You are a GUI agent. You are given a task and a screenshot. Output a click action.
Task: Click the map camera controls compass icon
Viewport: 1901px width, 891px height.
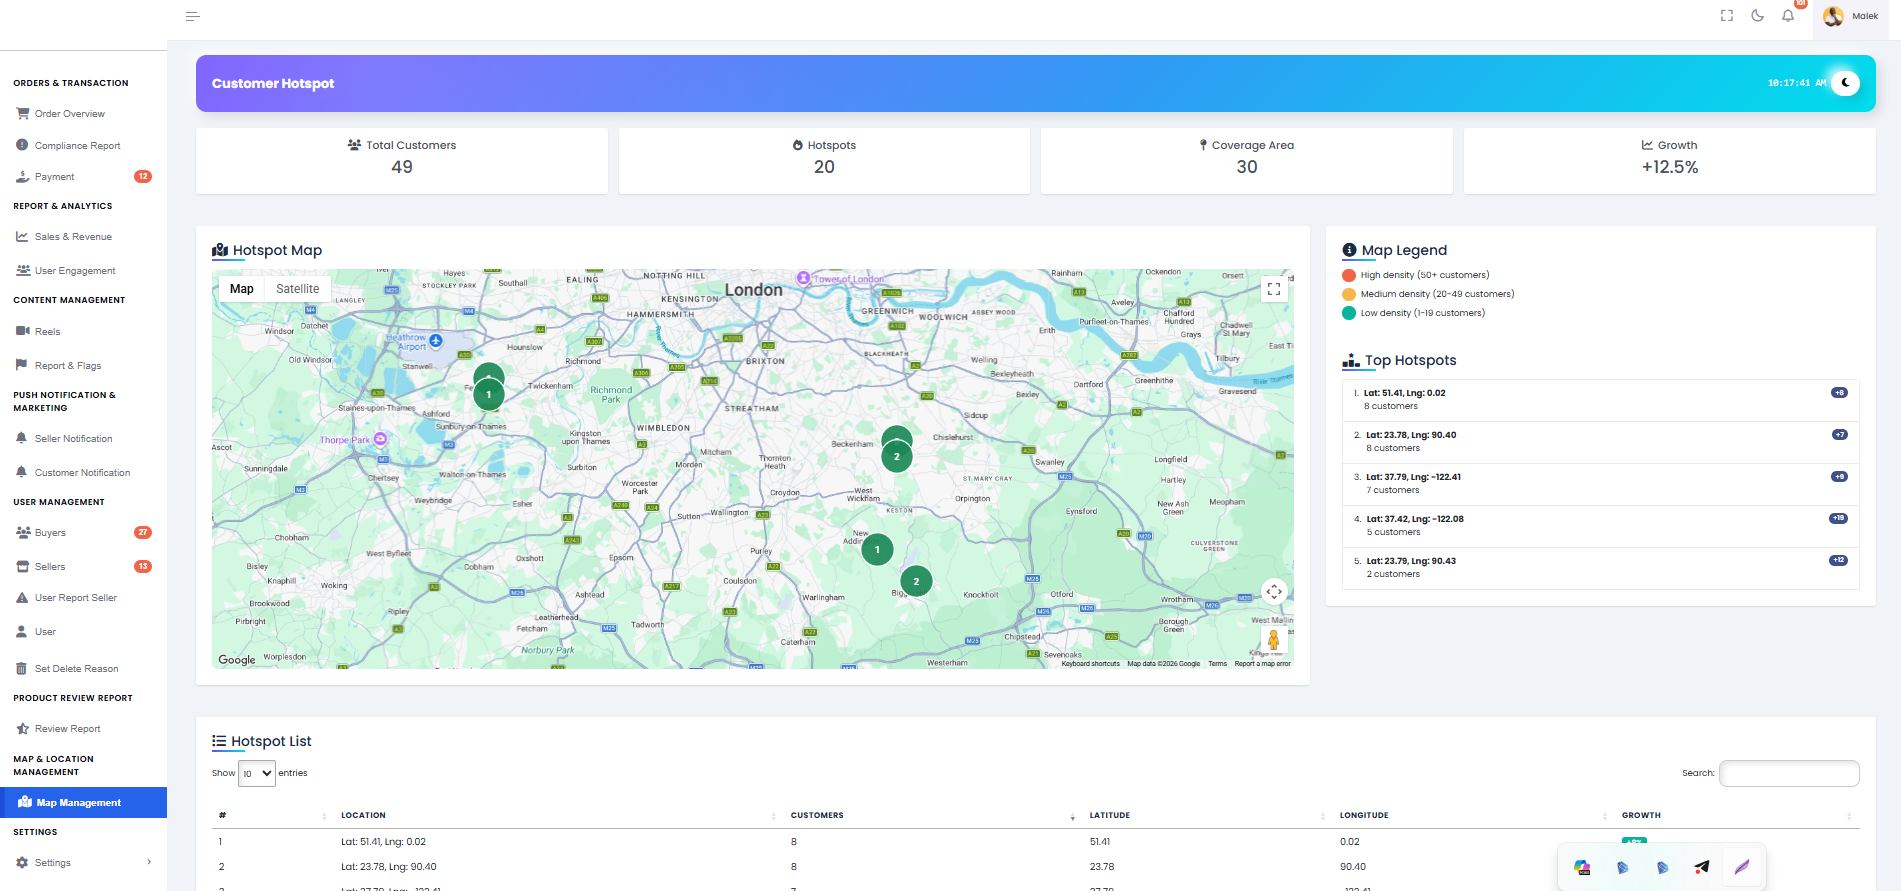(1274, 592)
